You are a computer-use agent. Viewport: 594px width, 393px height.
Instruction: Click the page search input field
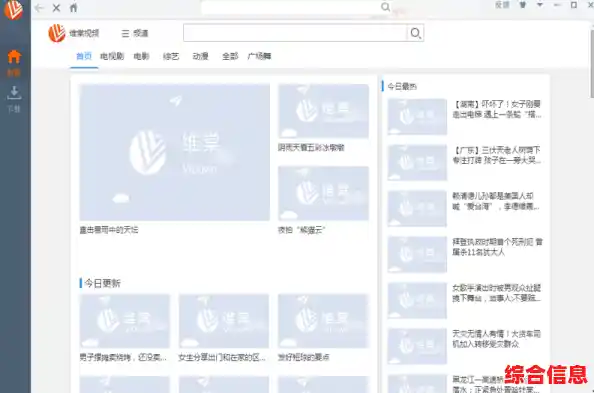tap(295, 33)
